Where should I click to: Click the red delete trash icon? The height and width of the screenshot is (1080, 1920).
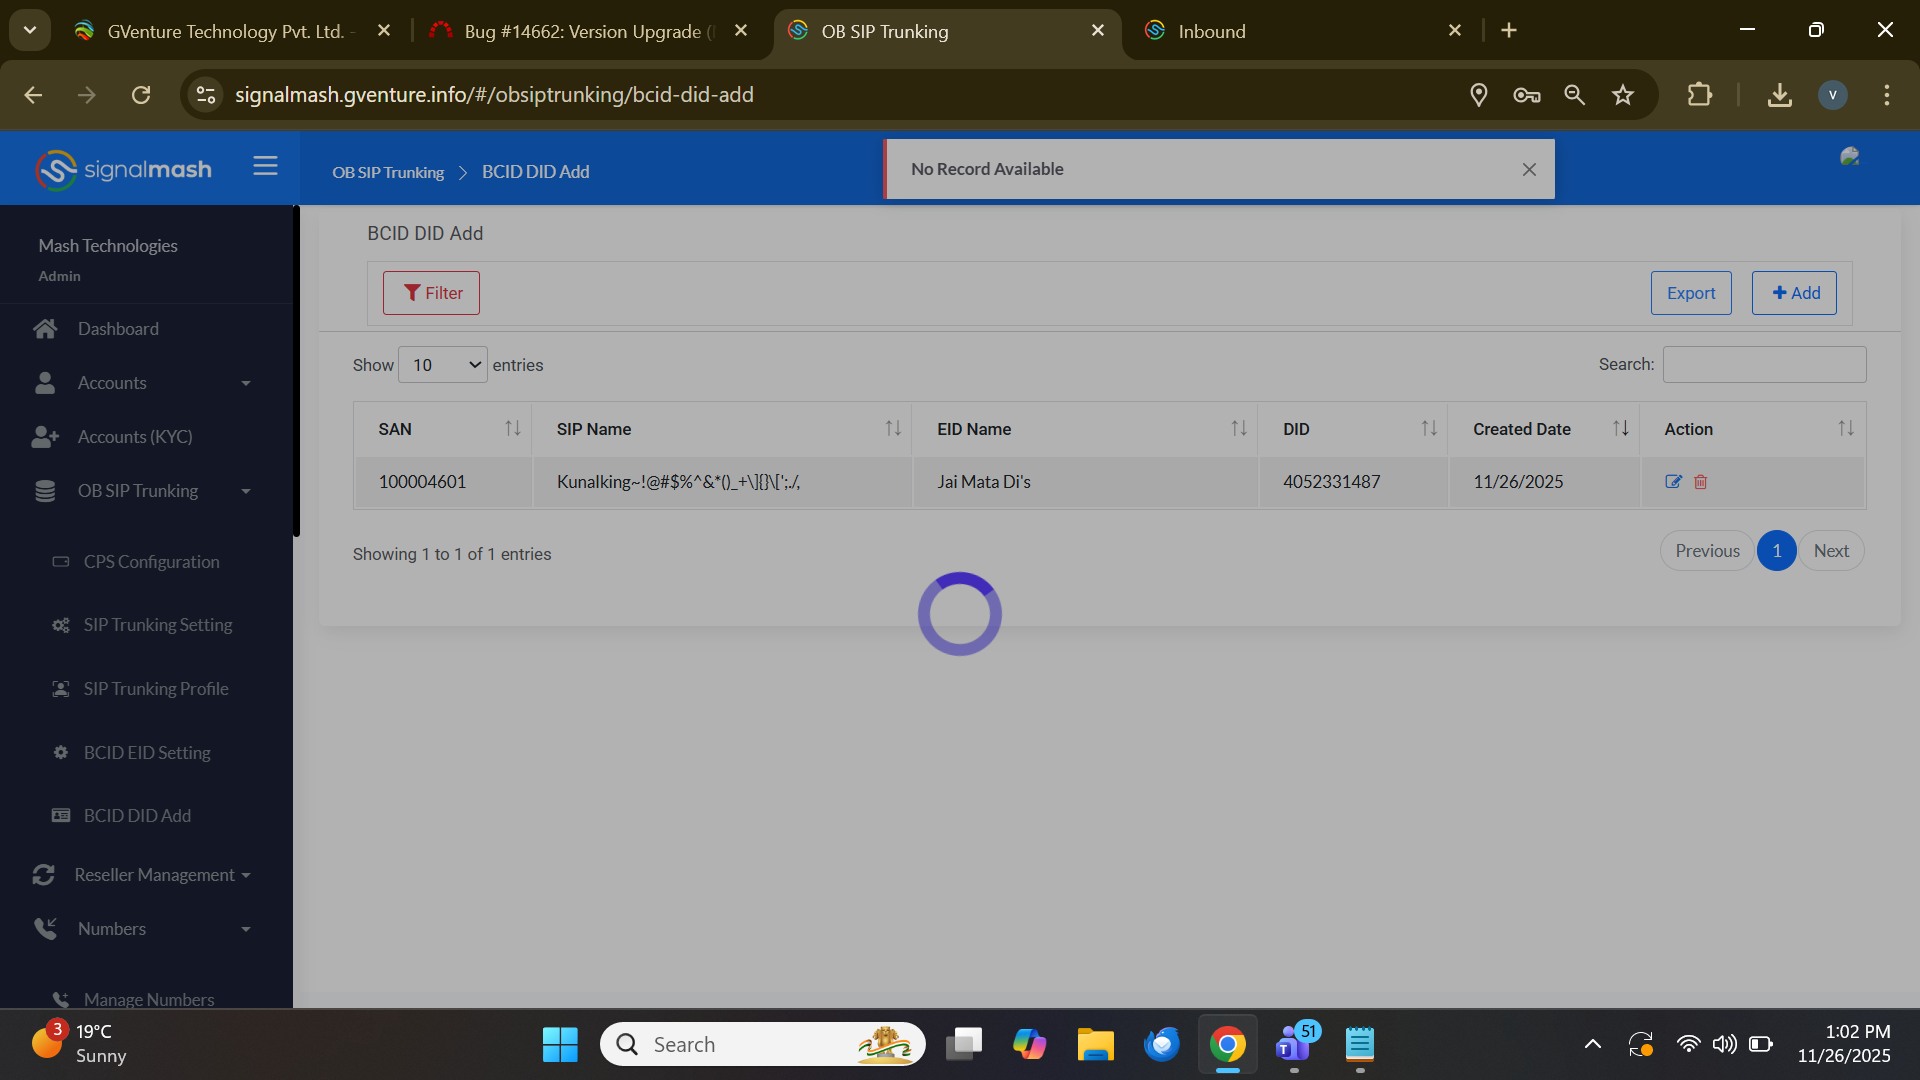tap(1700, 482)
